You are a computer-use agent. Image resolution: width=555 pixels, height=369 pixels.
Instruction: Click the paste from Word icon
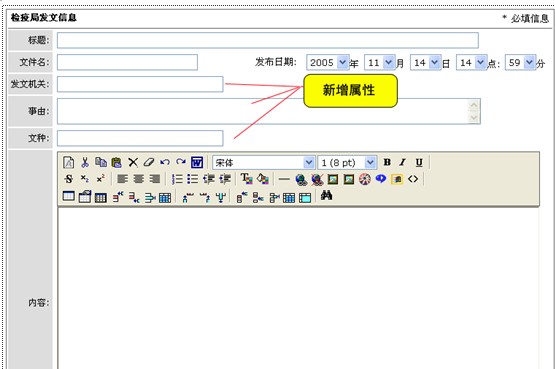pos(197,162)
